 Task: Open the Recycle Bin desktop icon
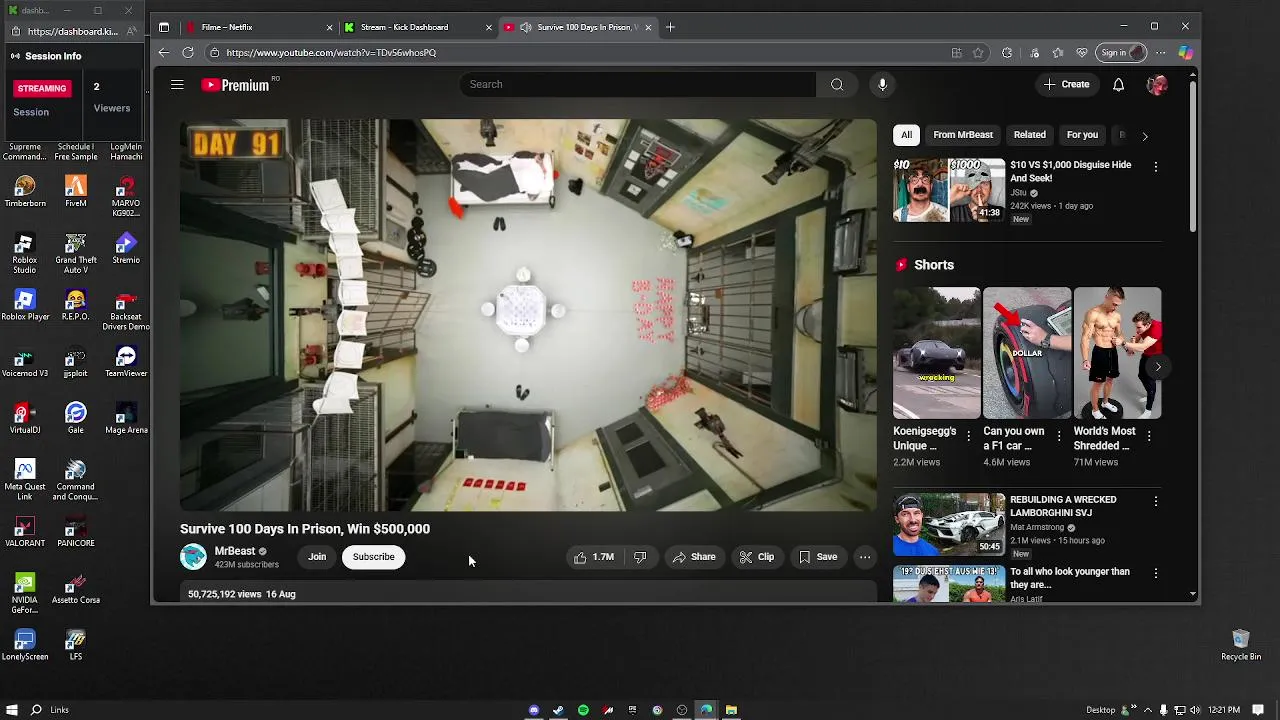pyautogui.click(x=1241, y=645)
